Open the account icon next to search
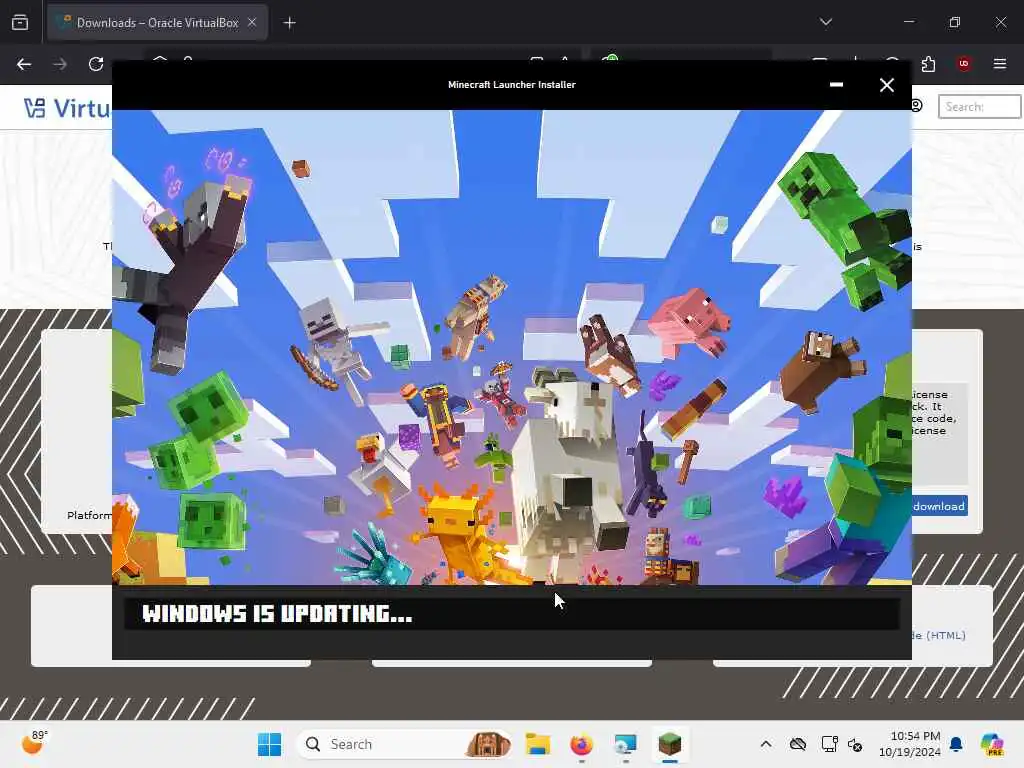1024x768 pixels. (x=917, y=106)
